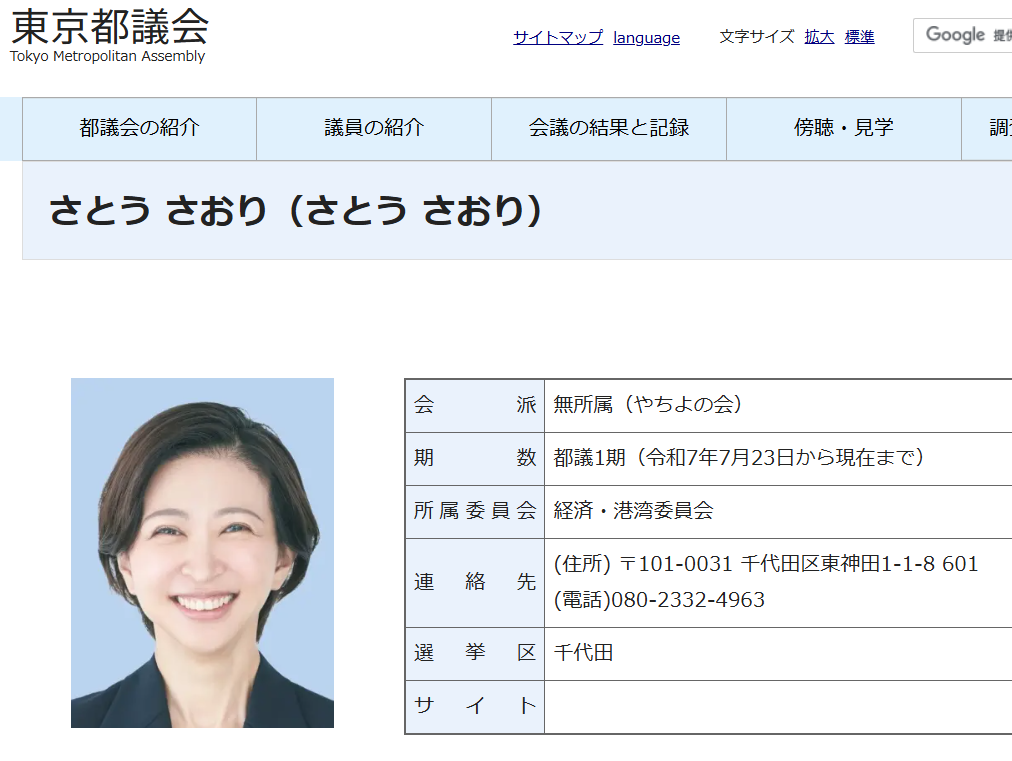Screen dimensions: 1012x761
Task: Click the member name page heading
Action: pyautogui.click(x=297, y=211)
